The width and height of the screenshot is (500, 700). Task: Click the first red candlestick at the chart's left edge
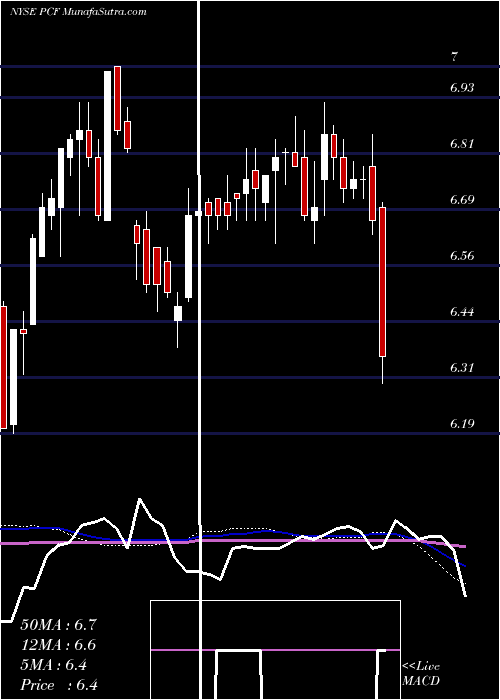pyautogui.click(x=4, y=367)
